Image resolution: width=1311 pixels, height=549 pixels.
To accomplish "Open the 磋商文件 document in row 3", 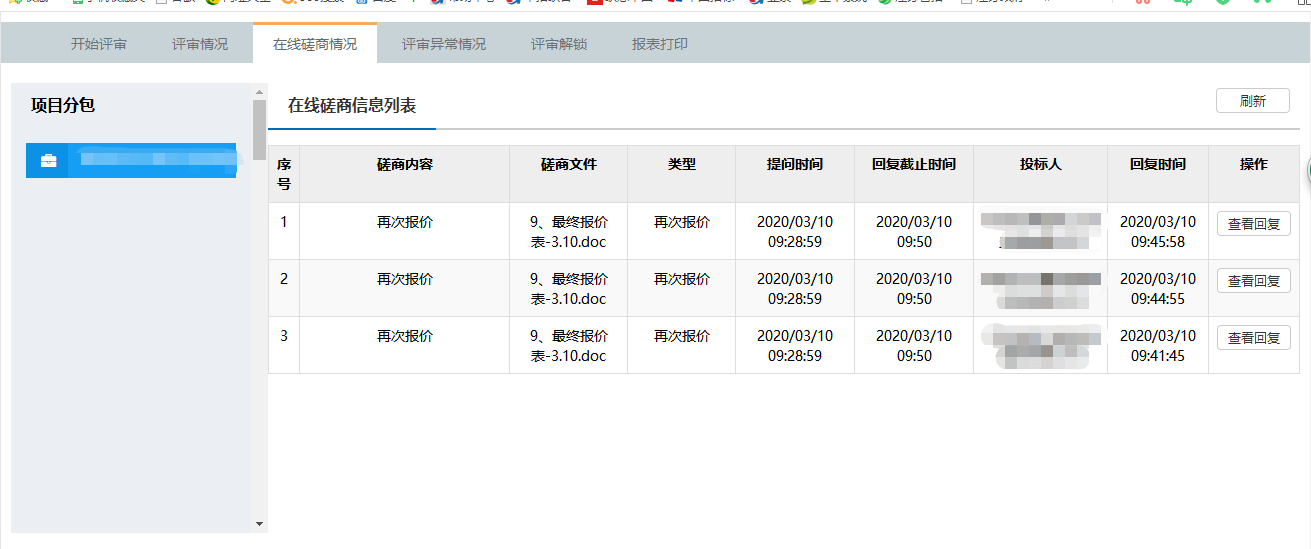I will point(568,346).
